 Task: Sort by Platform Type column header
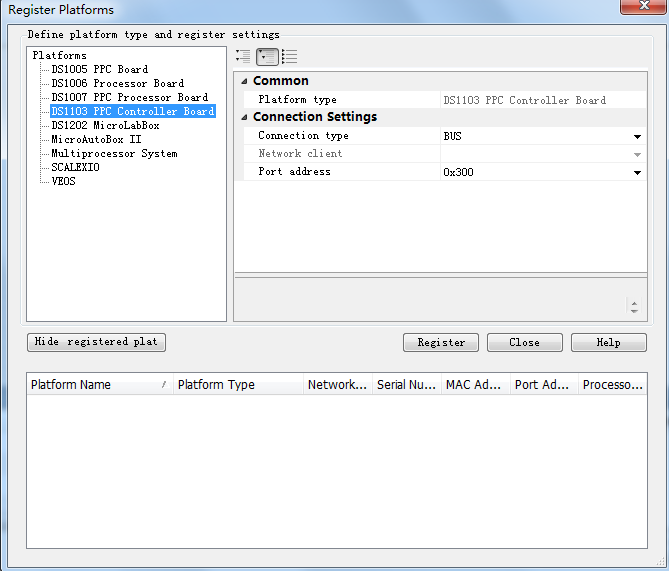click(x=238, y=385)
